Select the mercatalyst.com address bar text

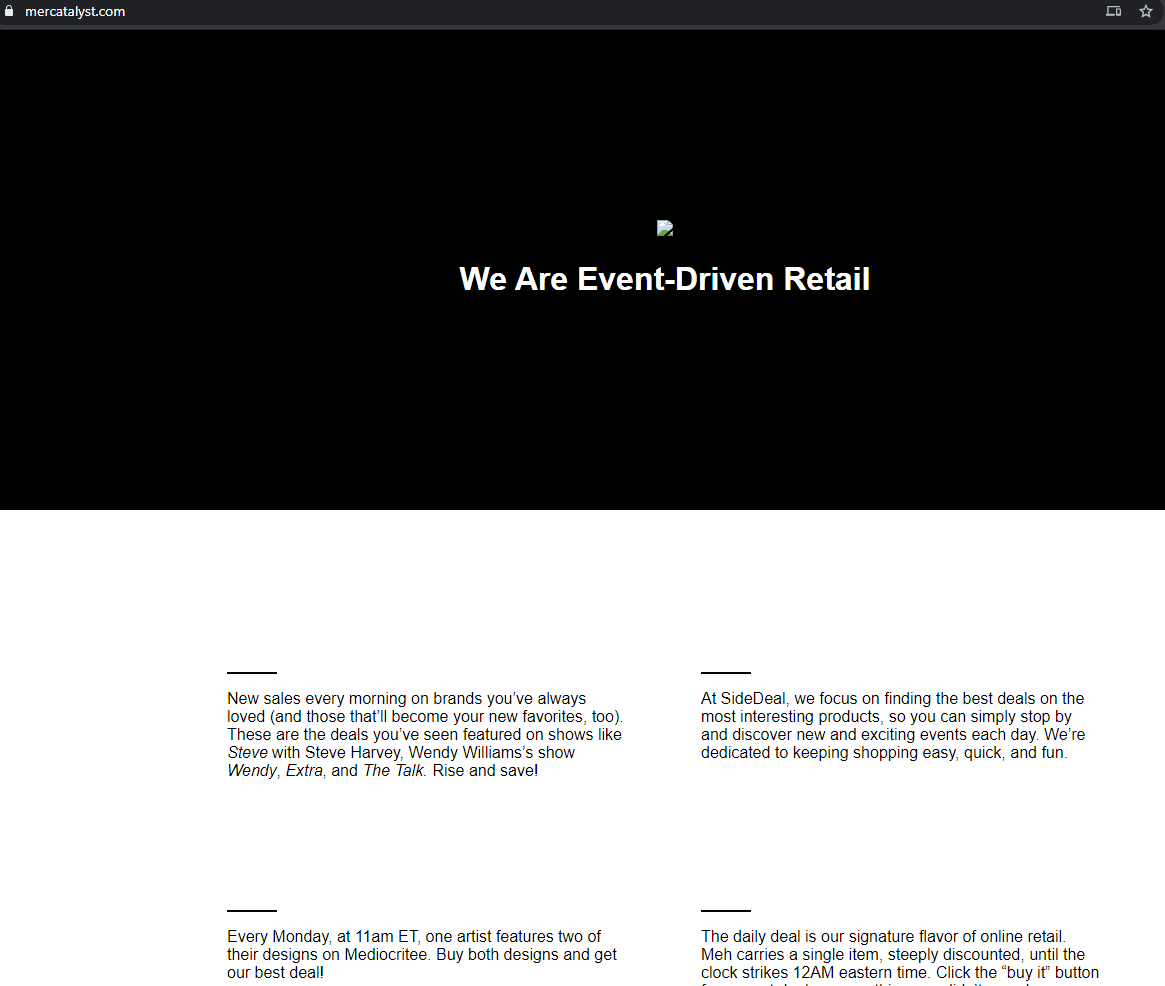pyautogui.click(x=75, y=12)
